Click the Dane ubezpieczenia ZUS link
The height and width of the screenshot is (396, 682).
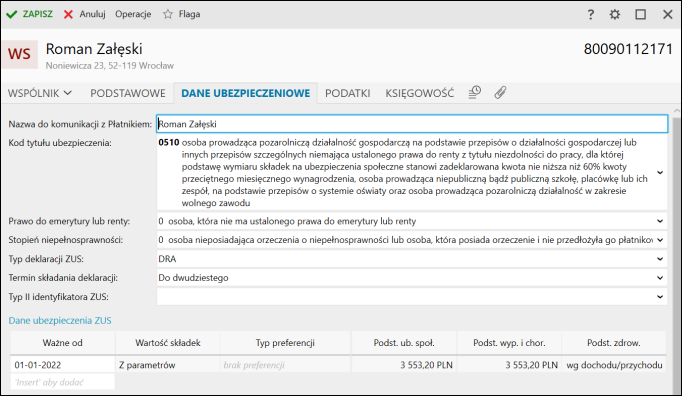click(x=60, y=321)
